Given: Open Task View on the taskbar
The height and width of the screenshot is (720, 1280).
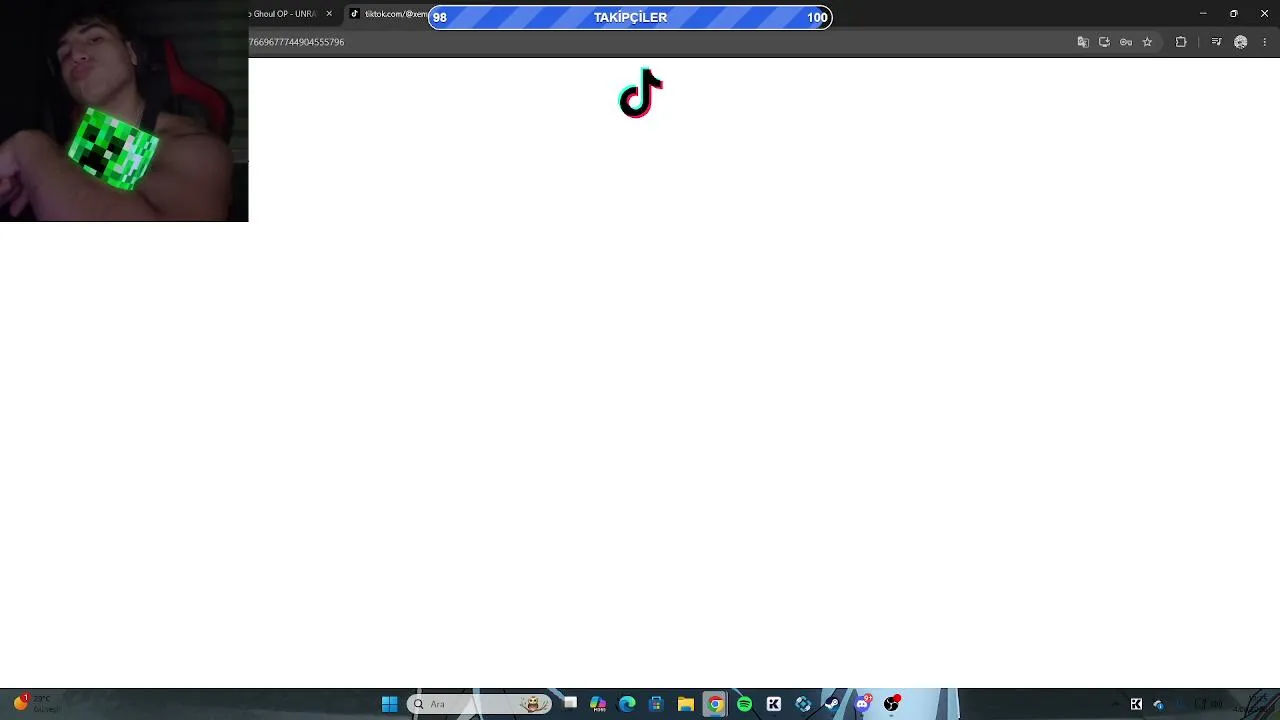Looking at the screenshot, I should (x=570, y=704).
